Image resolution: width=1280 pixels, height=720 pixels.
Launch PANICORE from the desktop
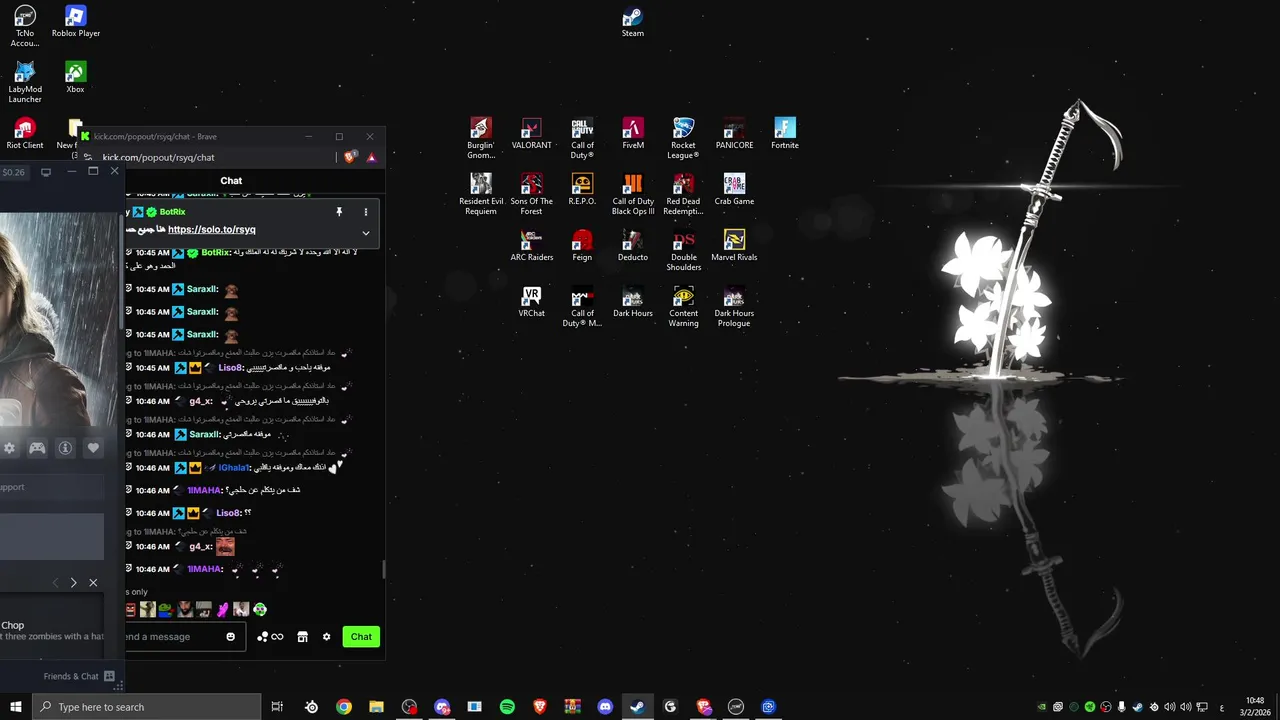(x=734, y=134)
